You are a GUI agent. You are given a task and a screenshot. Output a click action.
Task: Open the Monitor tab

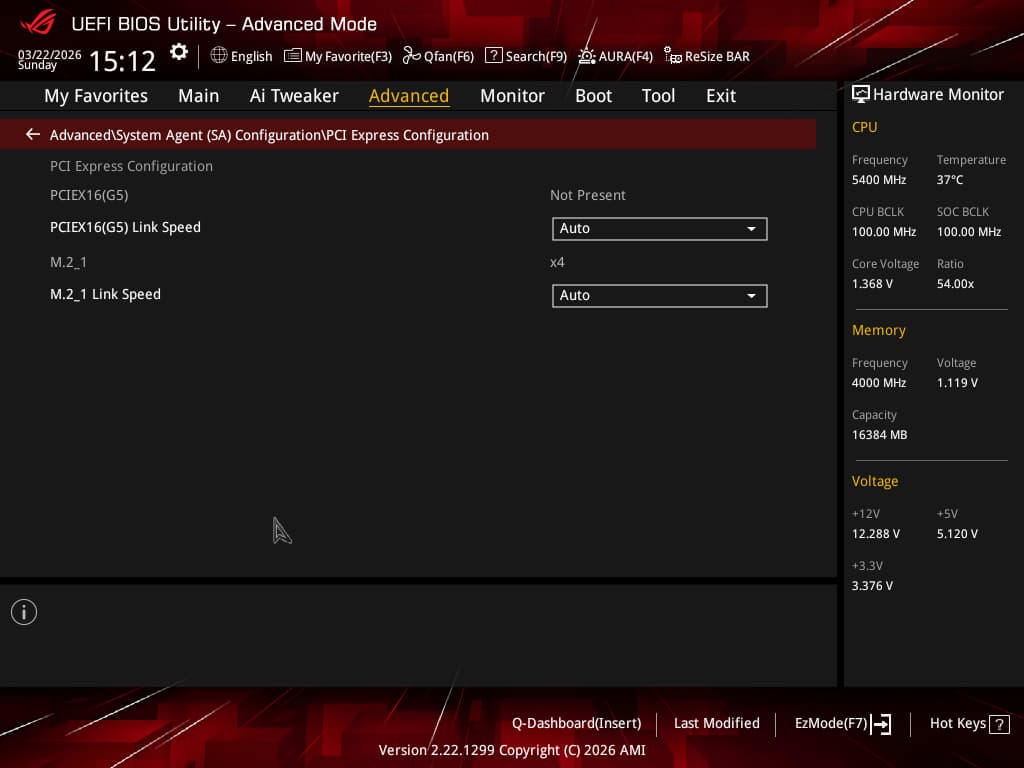coord(512,96)
